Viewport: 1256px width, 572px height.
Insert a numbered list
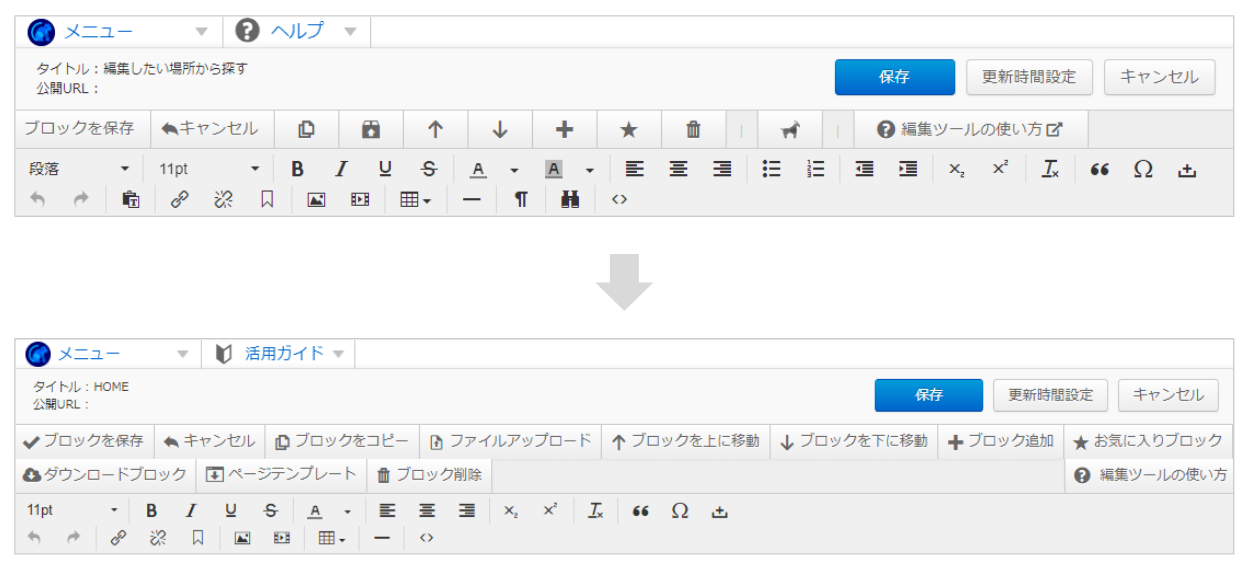[816, 169]
